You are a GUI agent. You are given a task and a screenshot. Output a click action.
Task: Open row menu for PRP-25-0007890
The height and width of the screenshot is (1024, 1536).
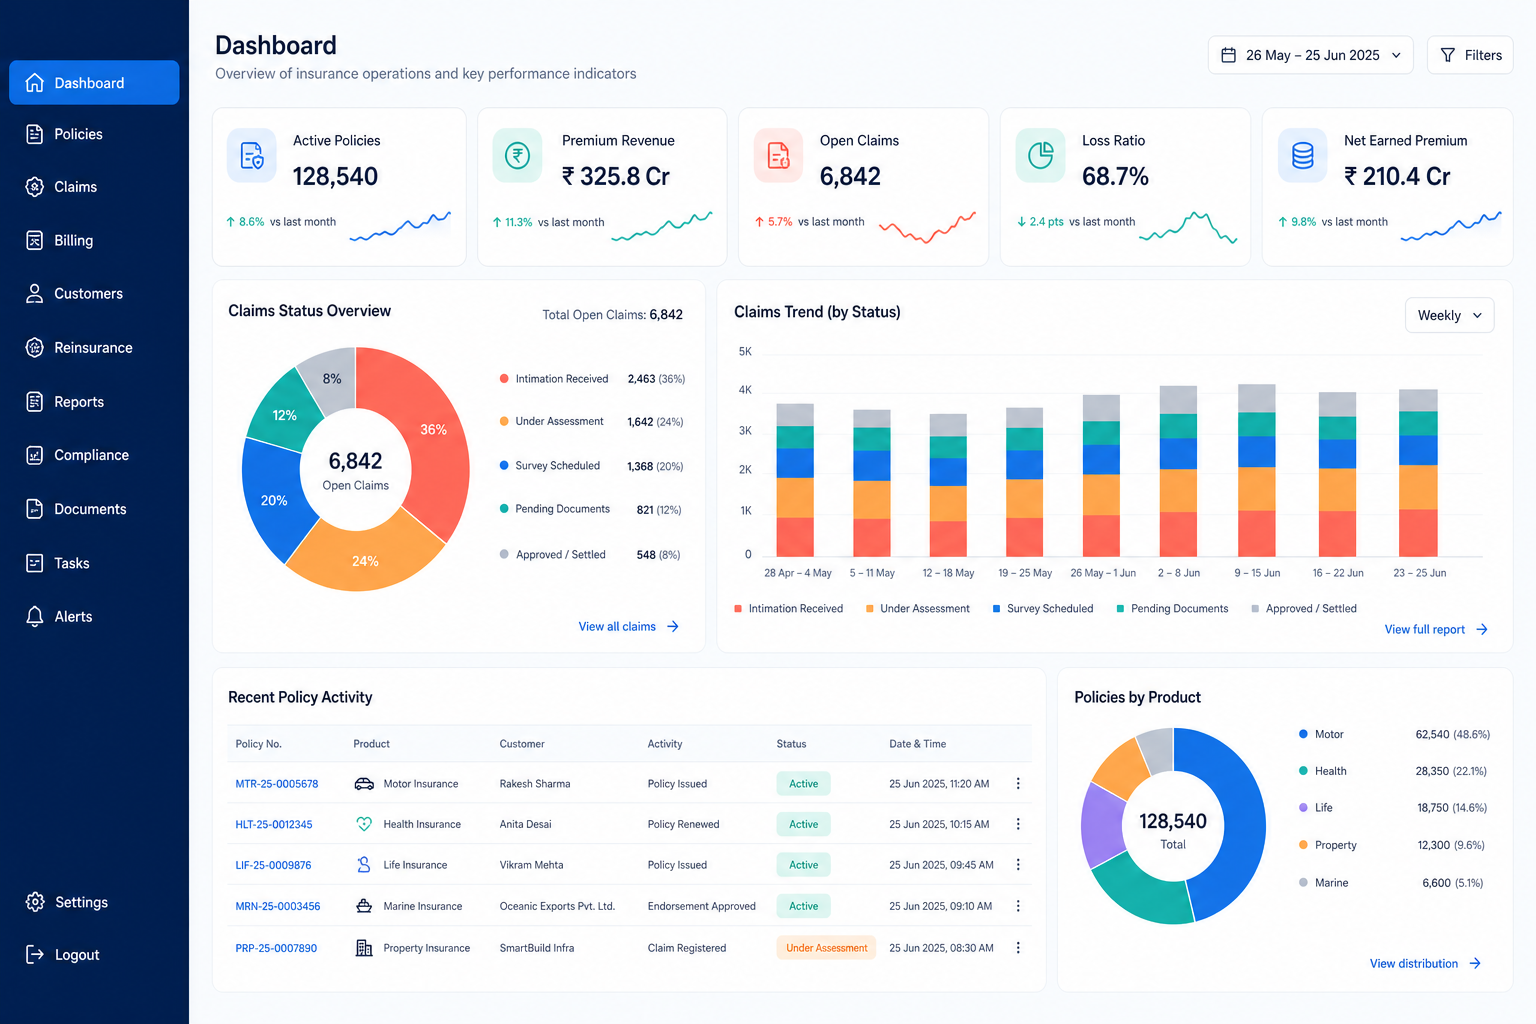(x=1018, y=948)
